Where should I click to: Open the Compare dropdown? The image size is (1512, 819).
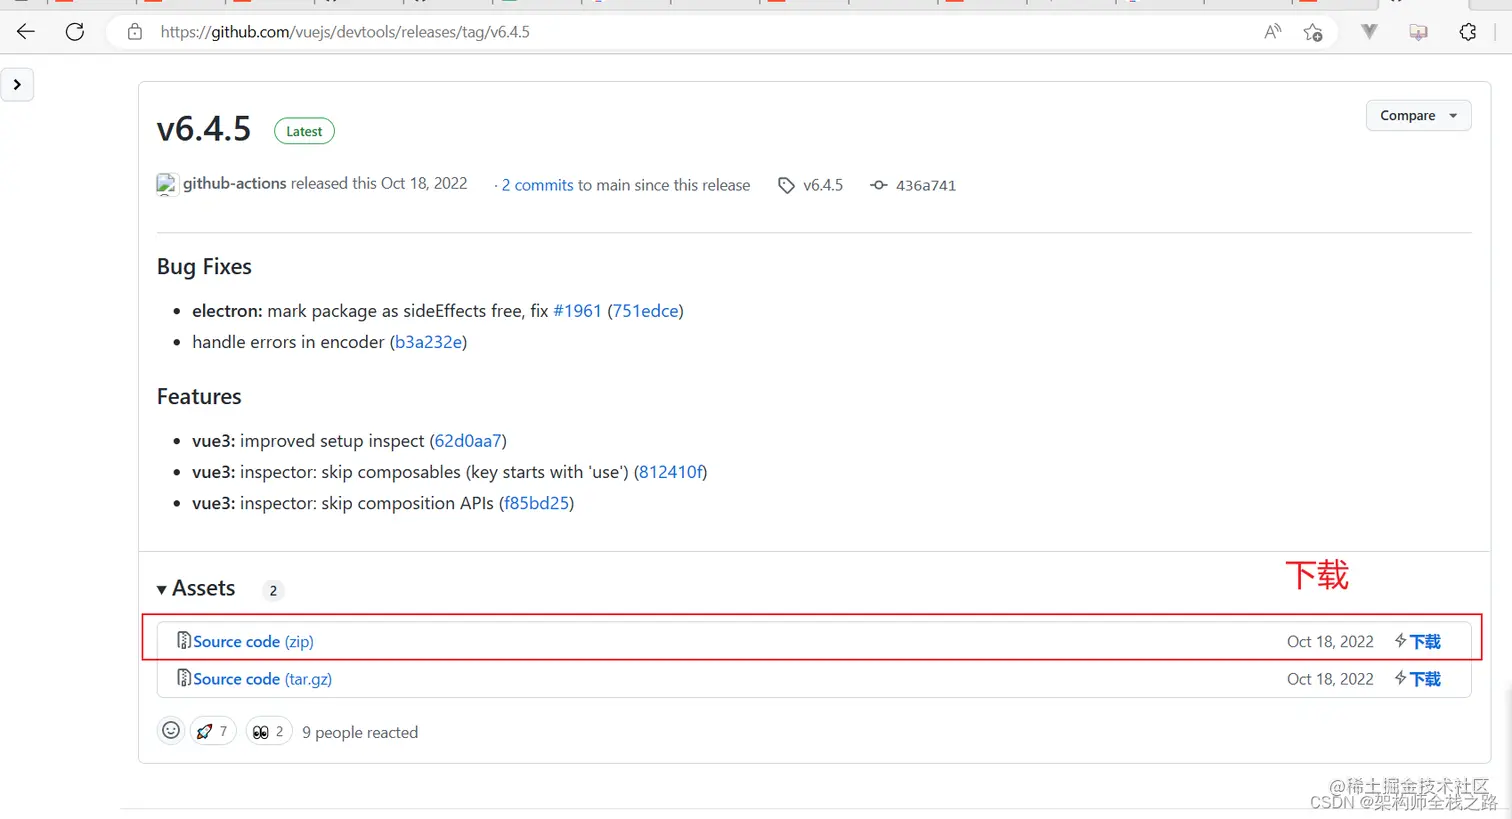[1418, 116]
